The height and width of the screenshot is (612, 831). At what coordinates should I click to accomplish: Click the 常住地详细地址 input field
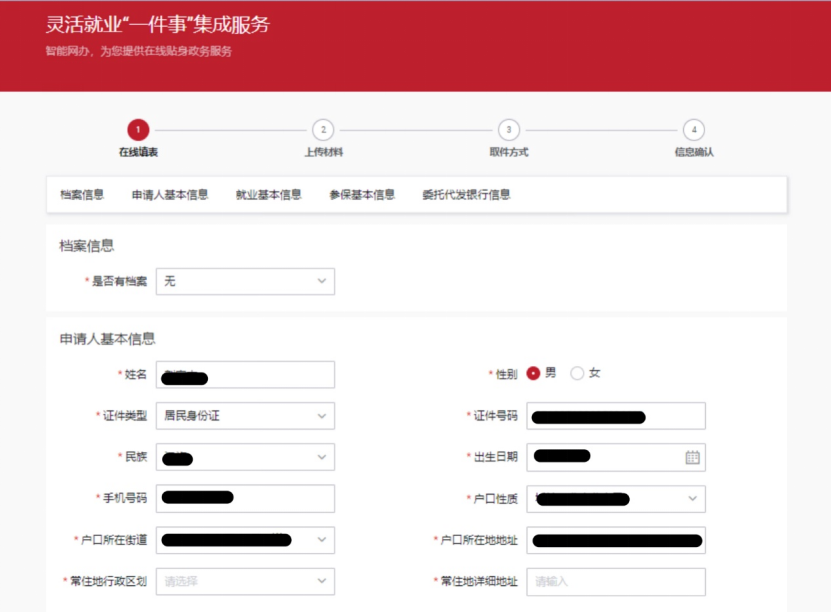click(615, 581)
